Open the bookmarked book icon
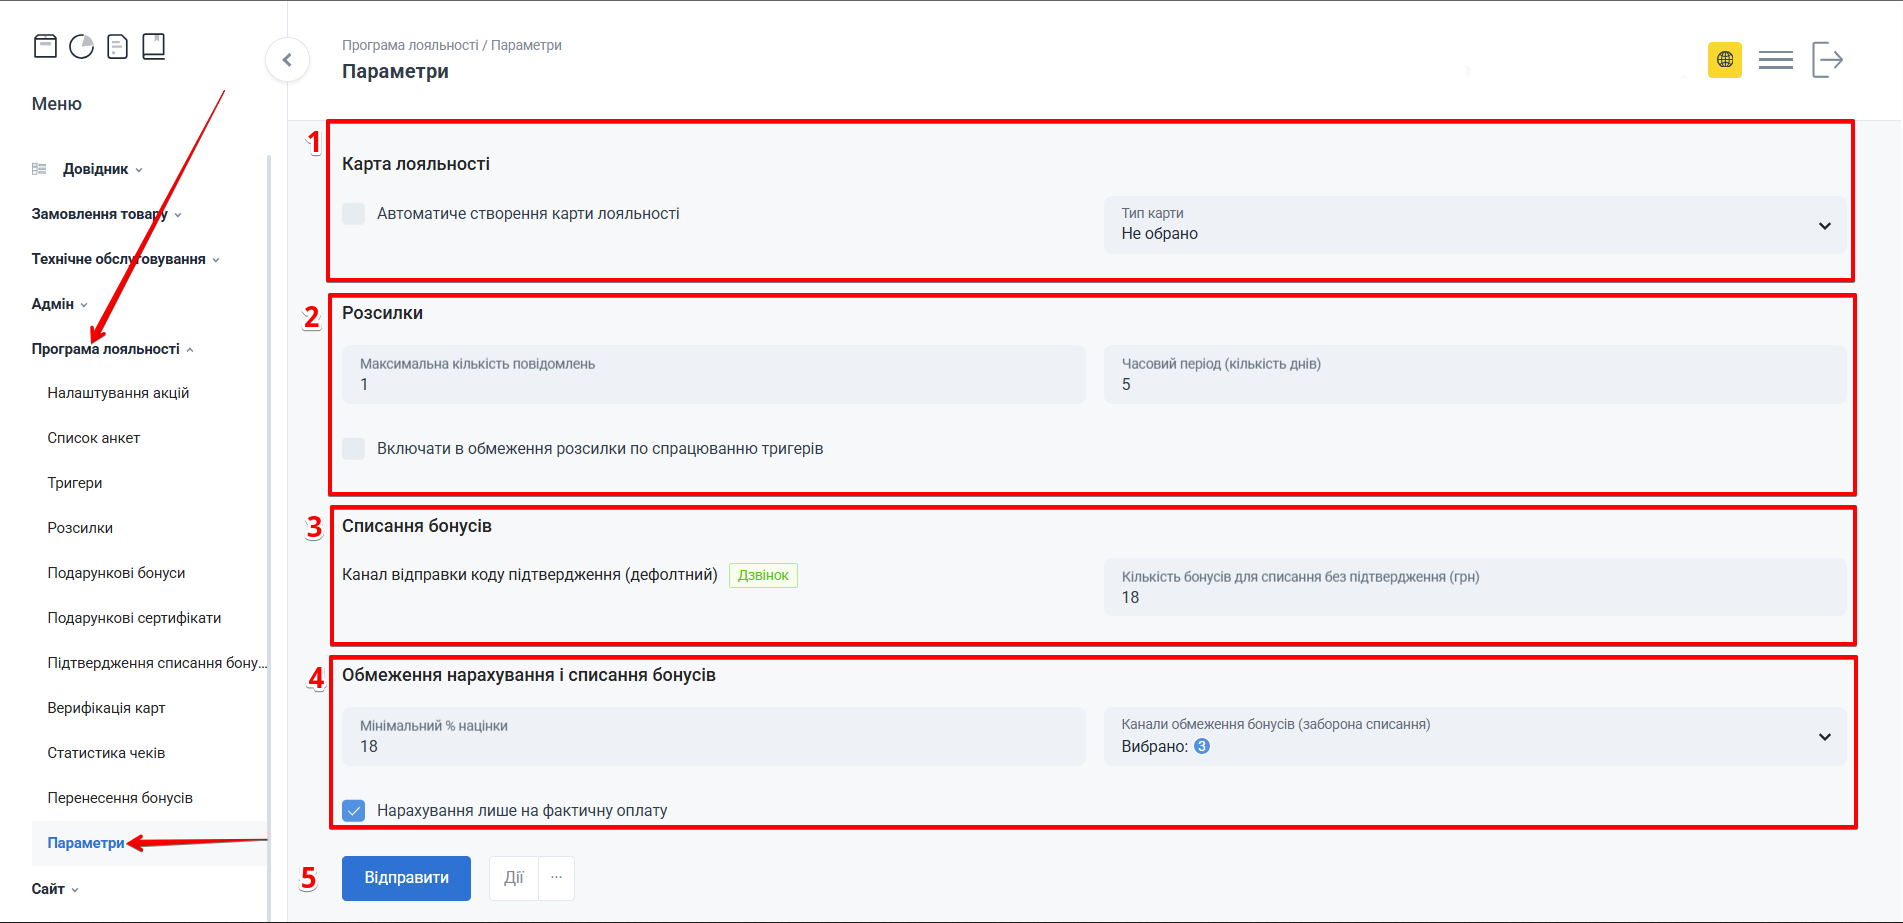The image size is (1903, 923). tap(153, 46)
